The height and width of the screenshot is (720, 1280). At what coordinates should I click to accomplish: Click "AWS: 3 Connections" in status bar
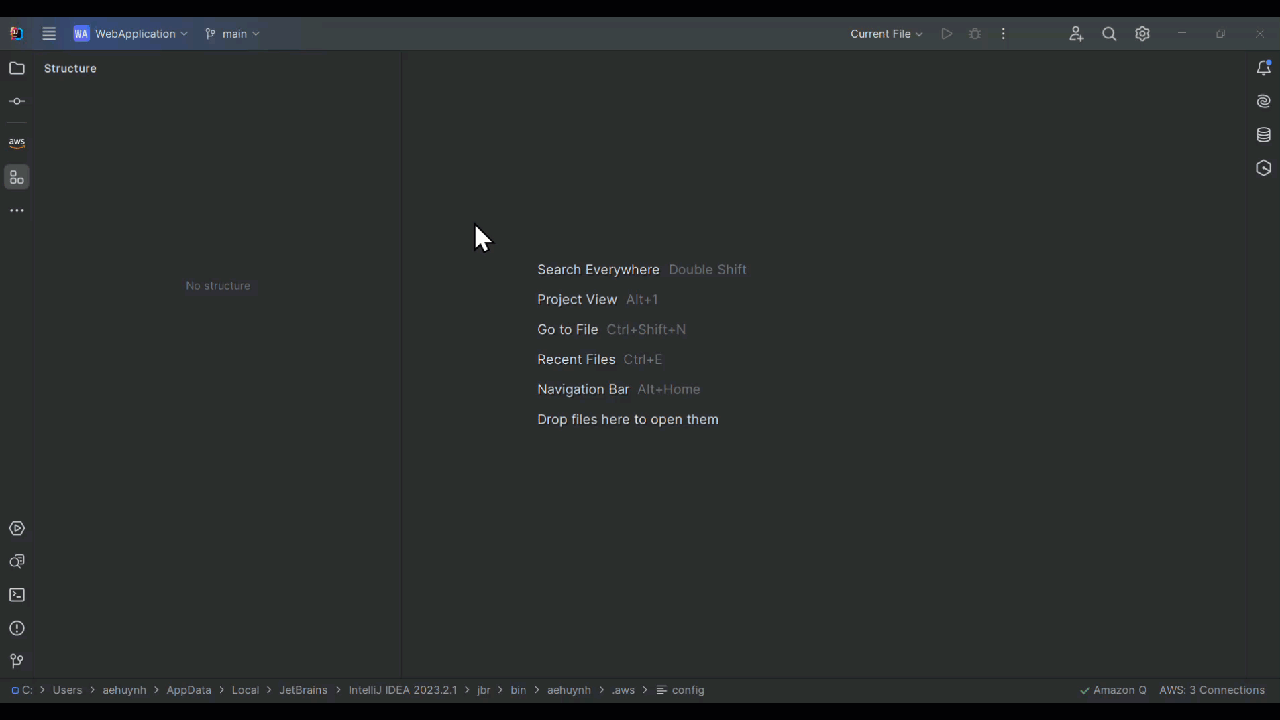coord(1212,690)
